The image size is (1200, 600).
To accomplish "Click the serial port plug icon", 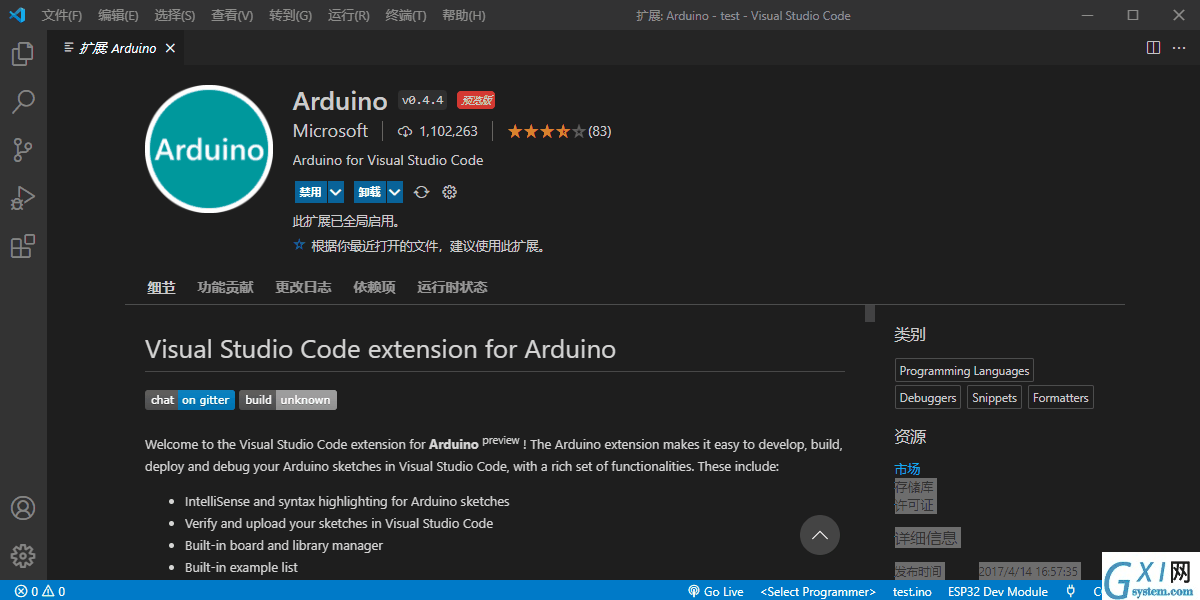I will click(x=1071, y=591).
